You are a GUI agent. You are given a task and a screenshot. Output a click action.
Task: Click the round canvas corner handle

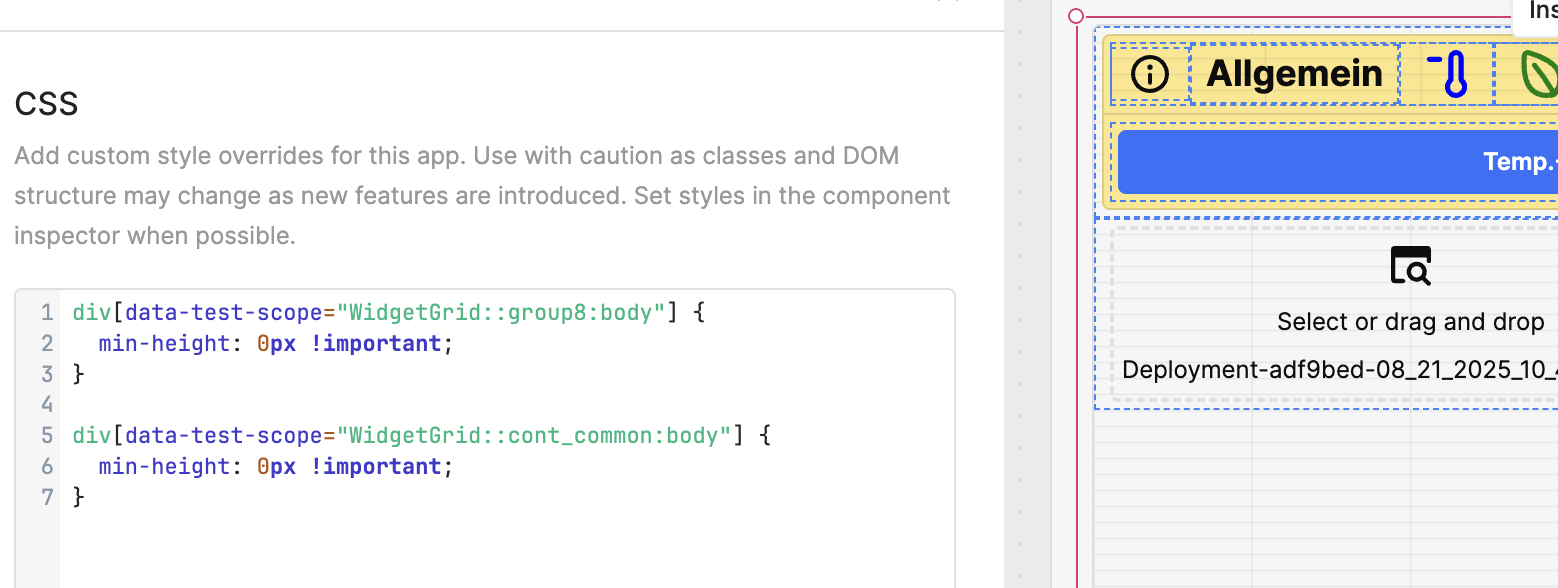coord(1076,16)
